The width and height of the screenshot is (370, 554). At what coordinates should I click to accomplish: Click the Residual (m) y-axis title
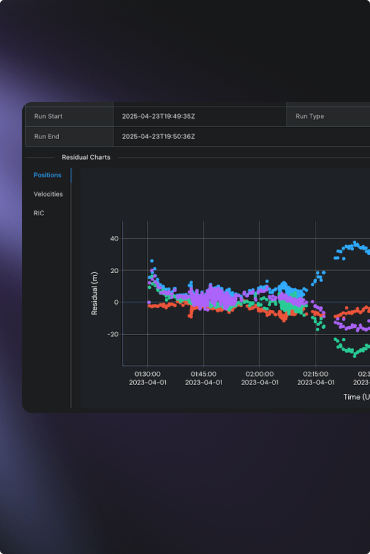click(94, 293)
